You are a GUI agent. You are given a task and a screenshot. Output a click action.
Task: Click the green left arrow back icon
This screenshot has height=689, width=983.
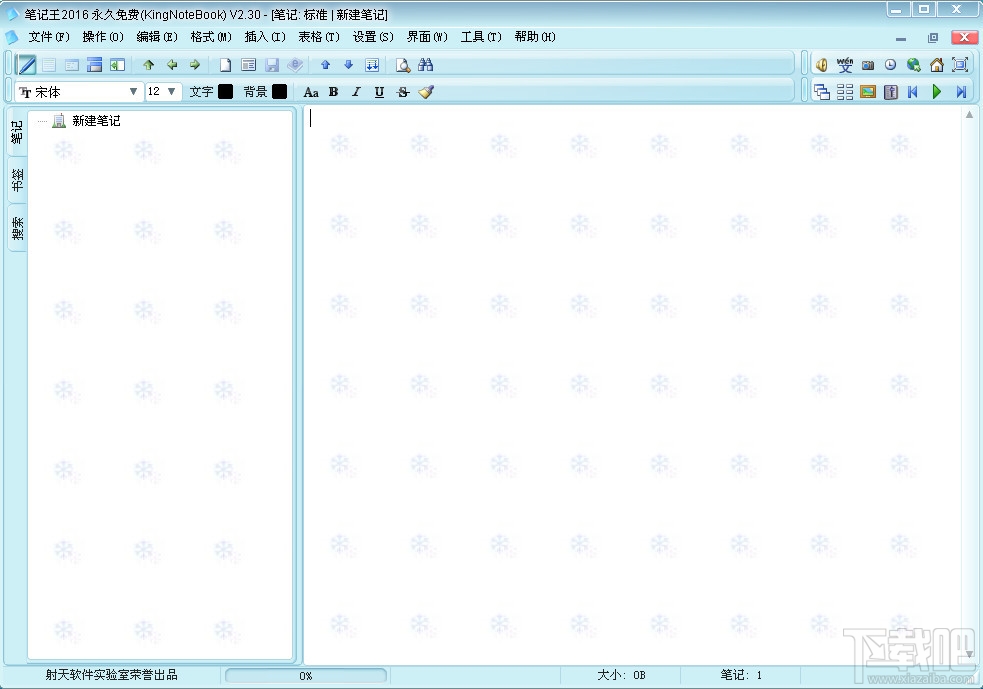[172, 65]
